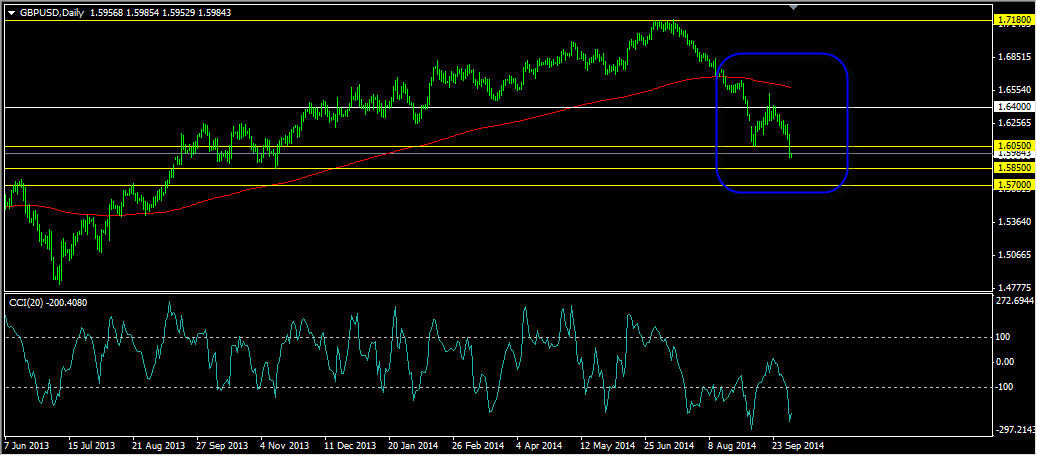
Task: Click the 1.65540 price scale value
Action: coord(1015,89)
